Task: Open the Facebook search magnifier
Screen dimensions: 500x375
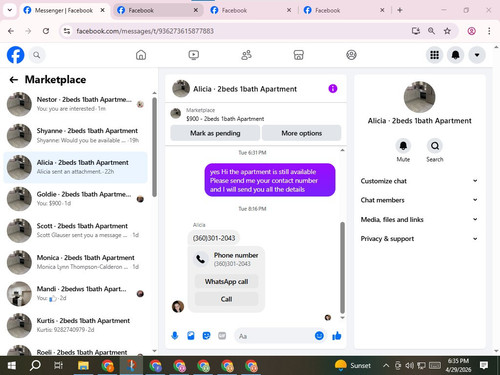Action: (37, 55)
